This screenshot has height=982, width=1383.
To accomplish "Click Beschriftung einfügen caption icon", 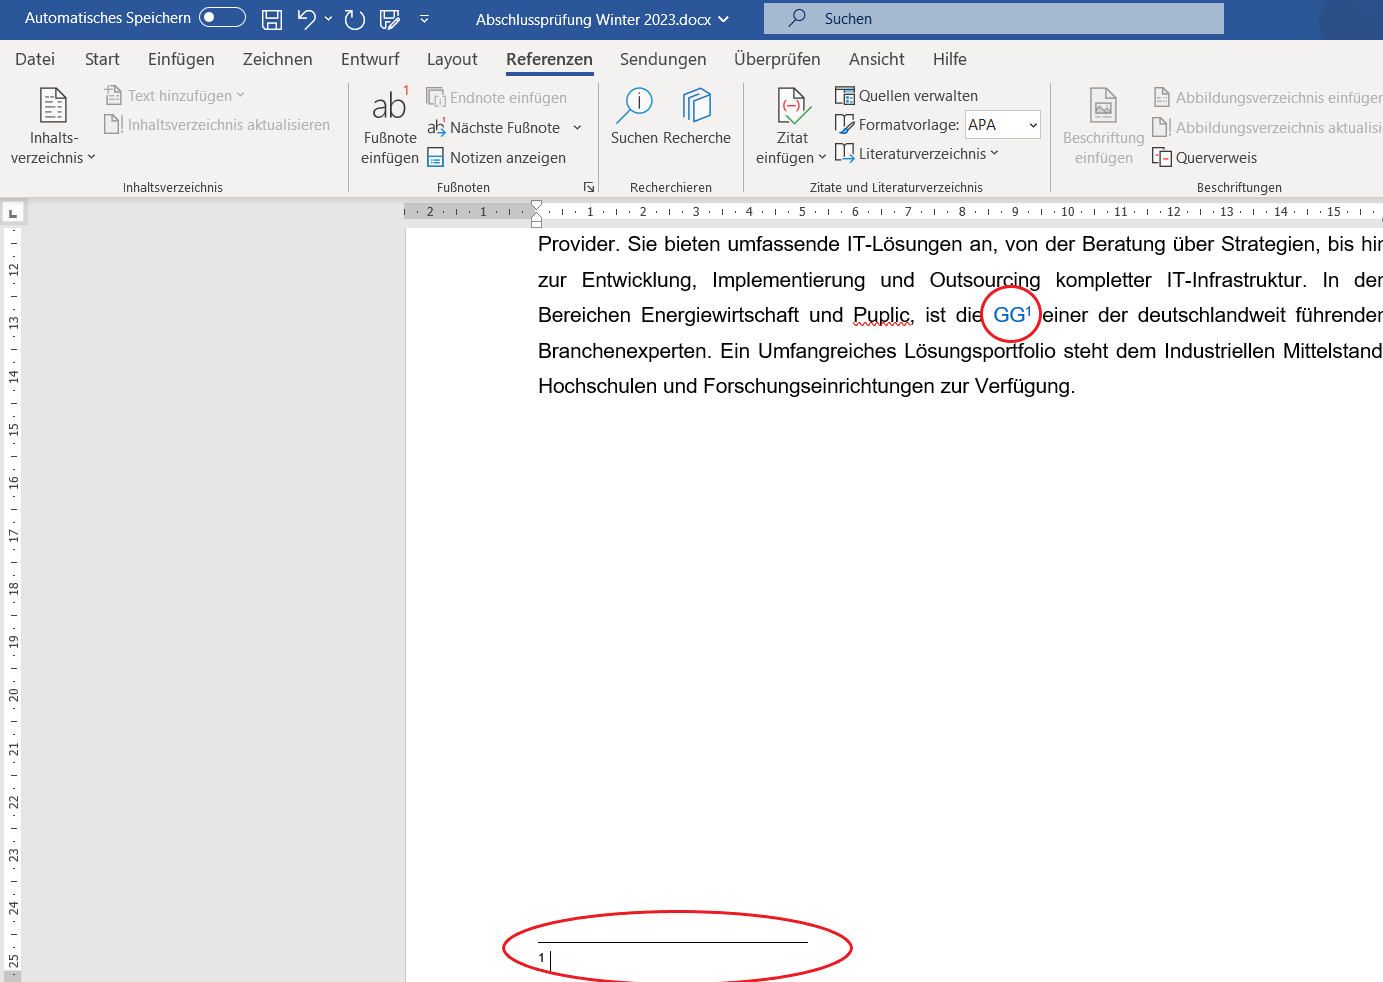I will [x=1103, y=106].
